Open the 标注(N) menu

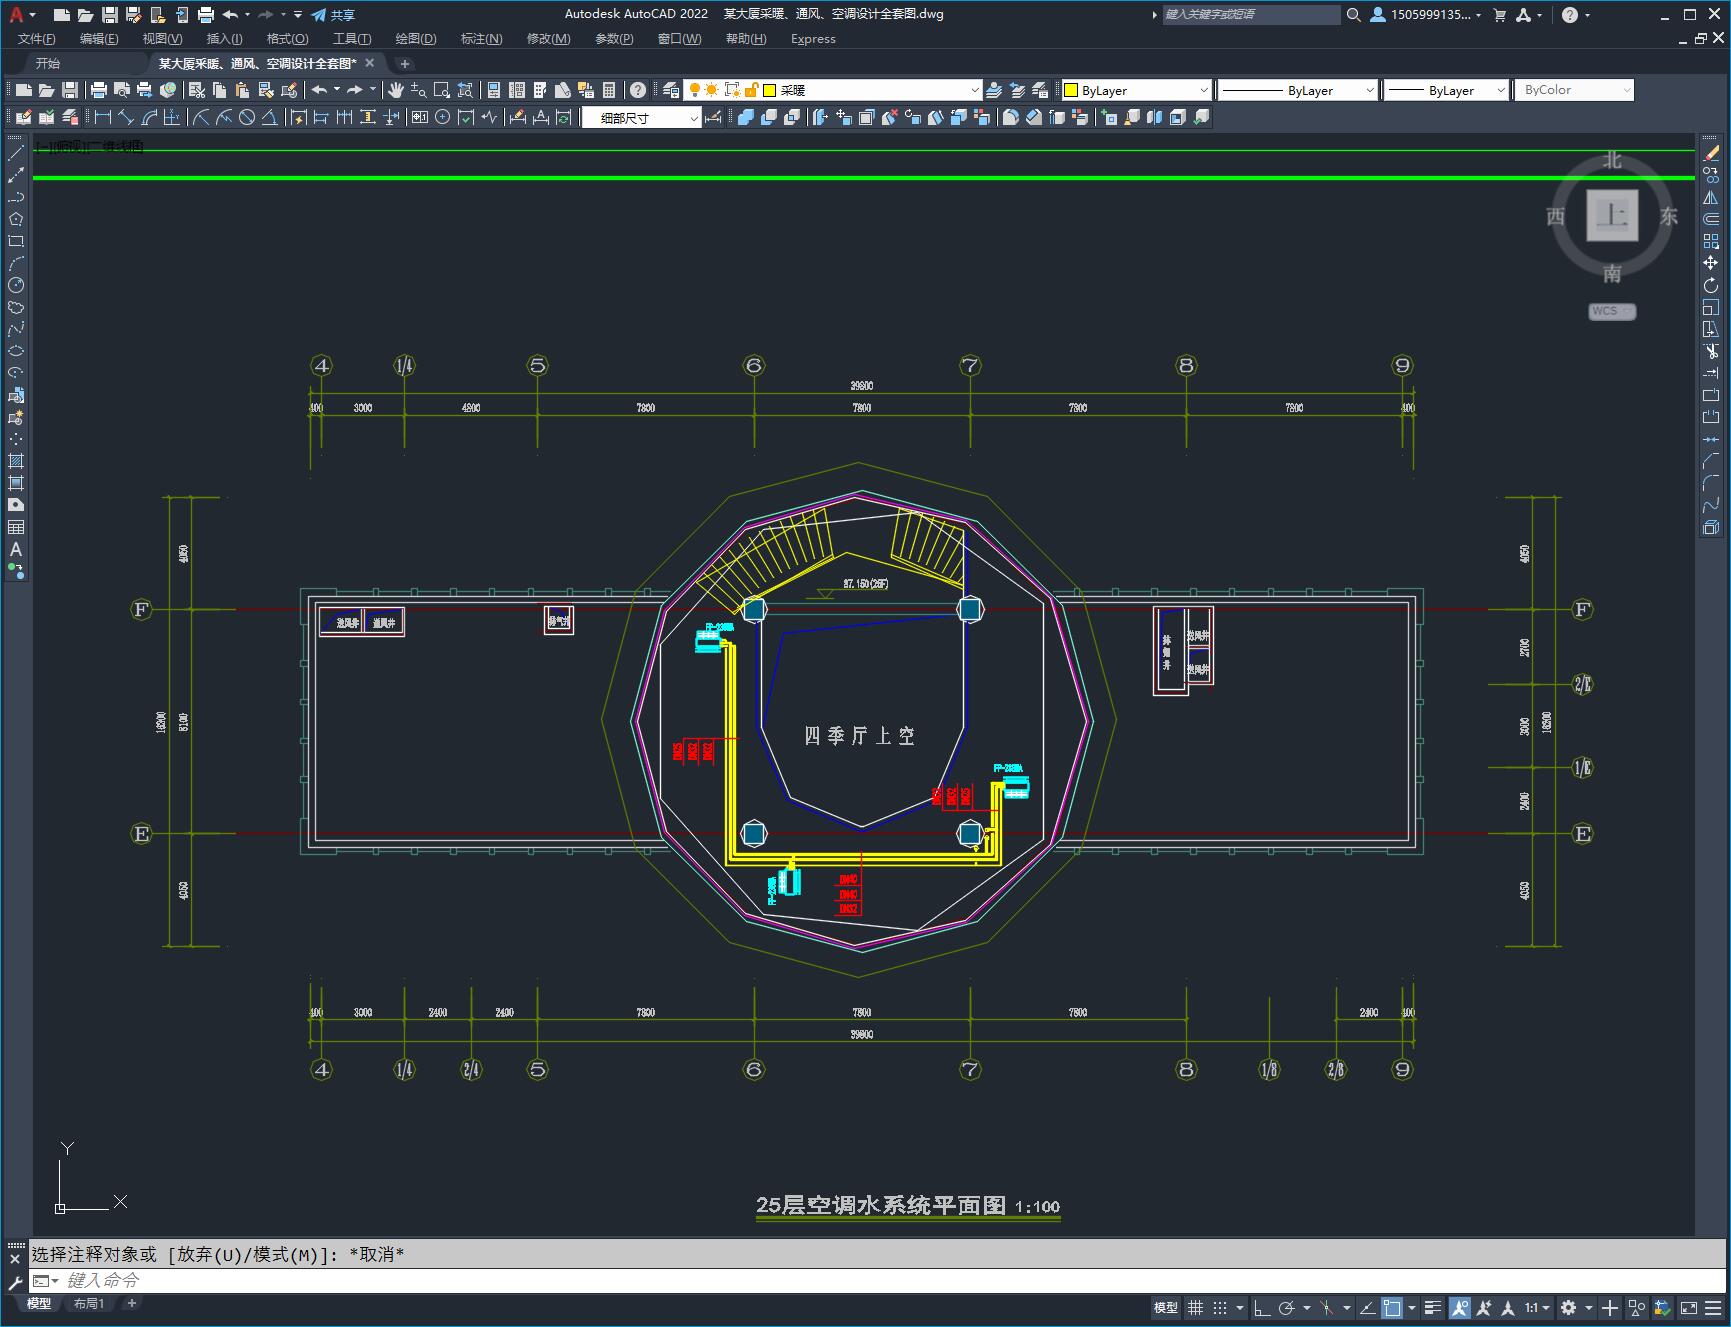tap(481, 39)
